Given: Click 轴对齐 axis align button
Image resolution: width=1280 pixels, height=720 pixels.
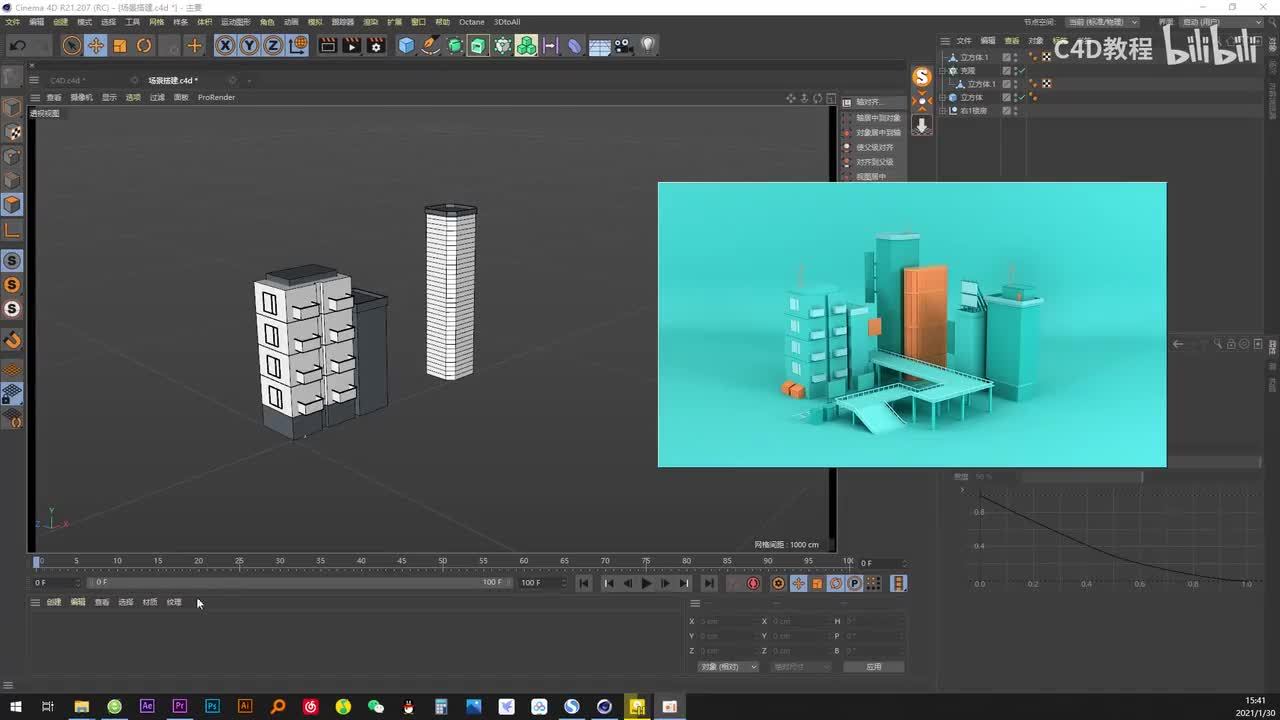Looking at the screenshot, I should click(868, 102).
